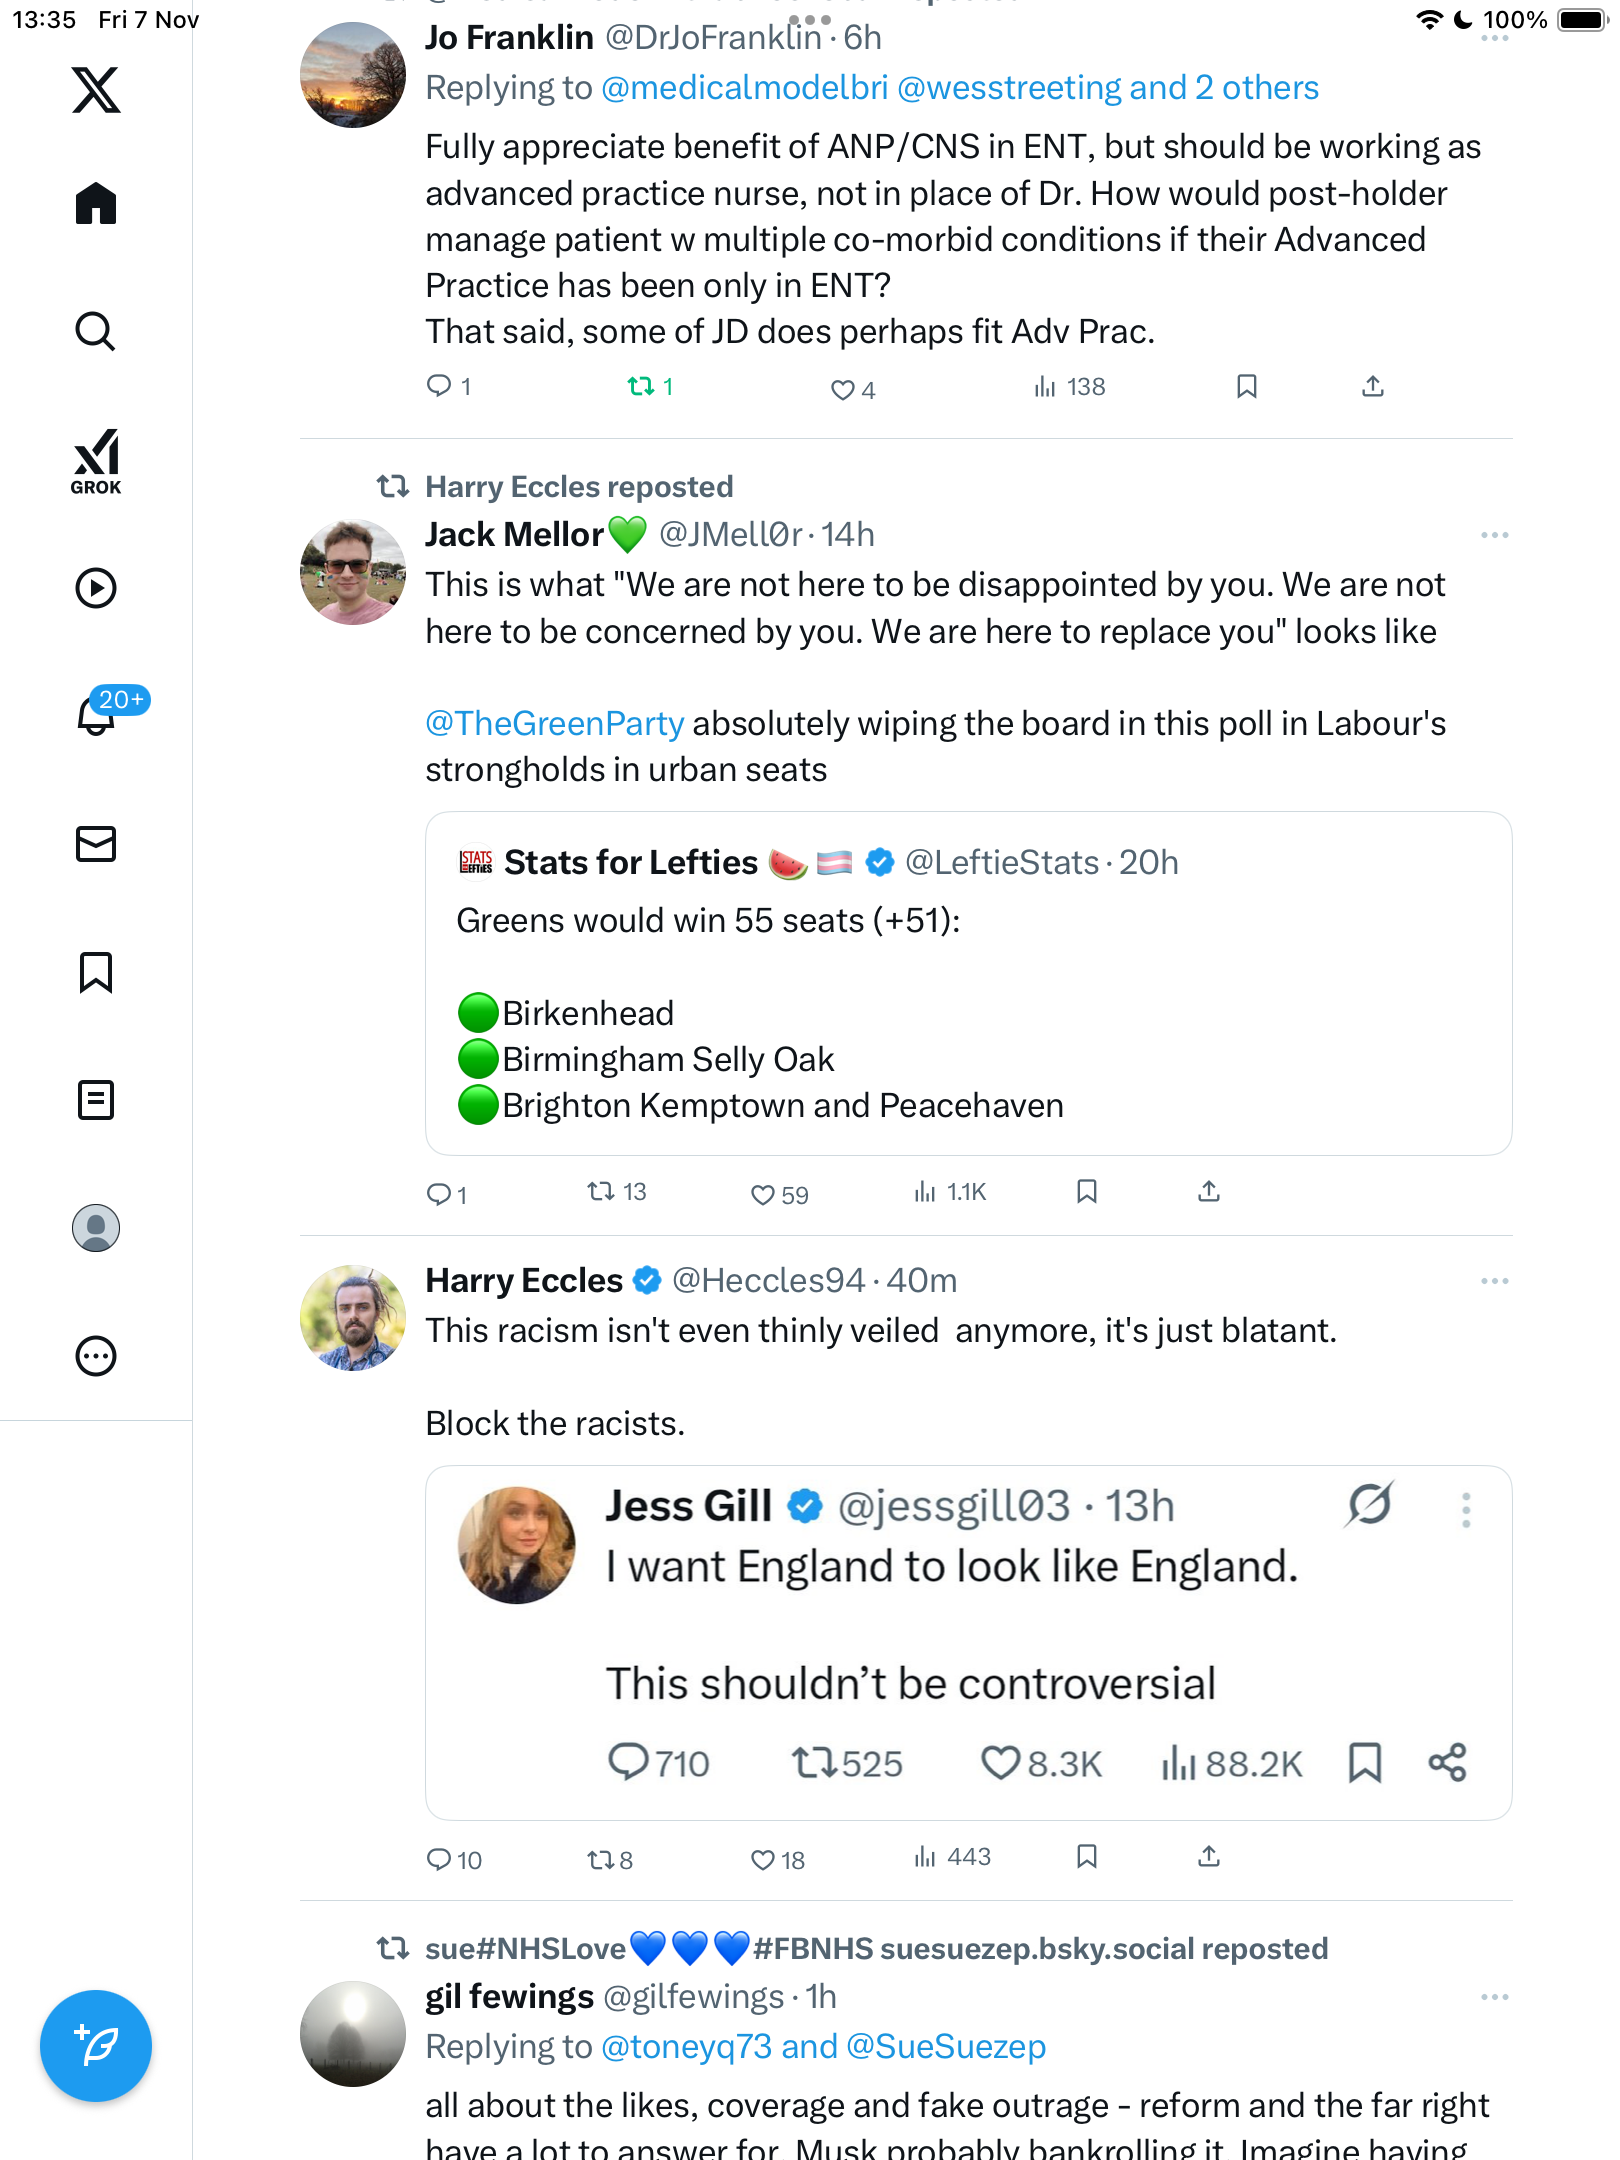Image resolution: width=1620 pixels, height=2160 pixels.
Task: Like Jo Franklin's reply post
Action: coord(843,389)
